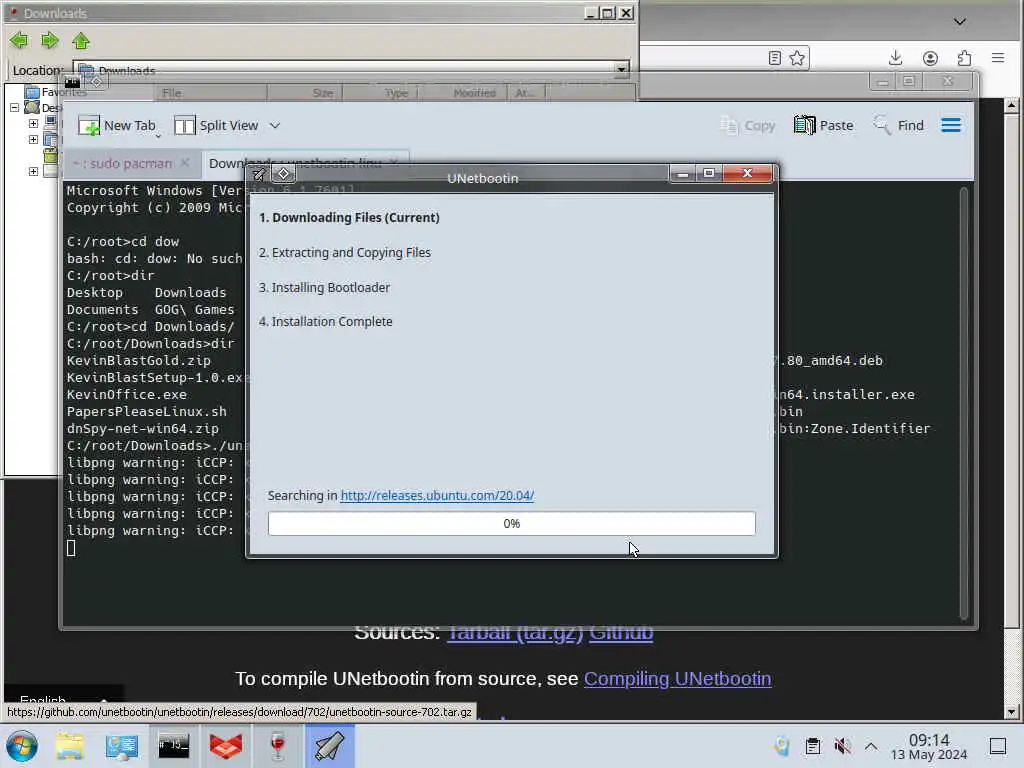Click the terminal window titlebar diamond icon
This screenshot has height=768, width=1024.
click(x=96, y=81)
